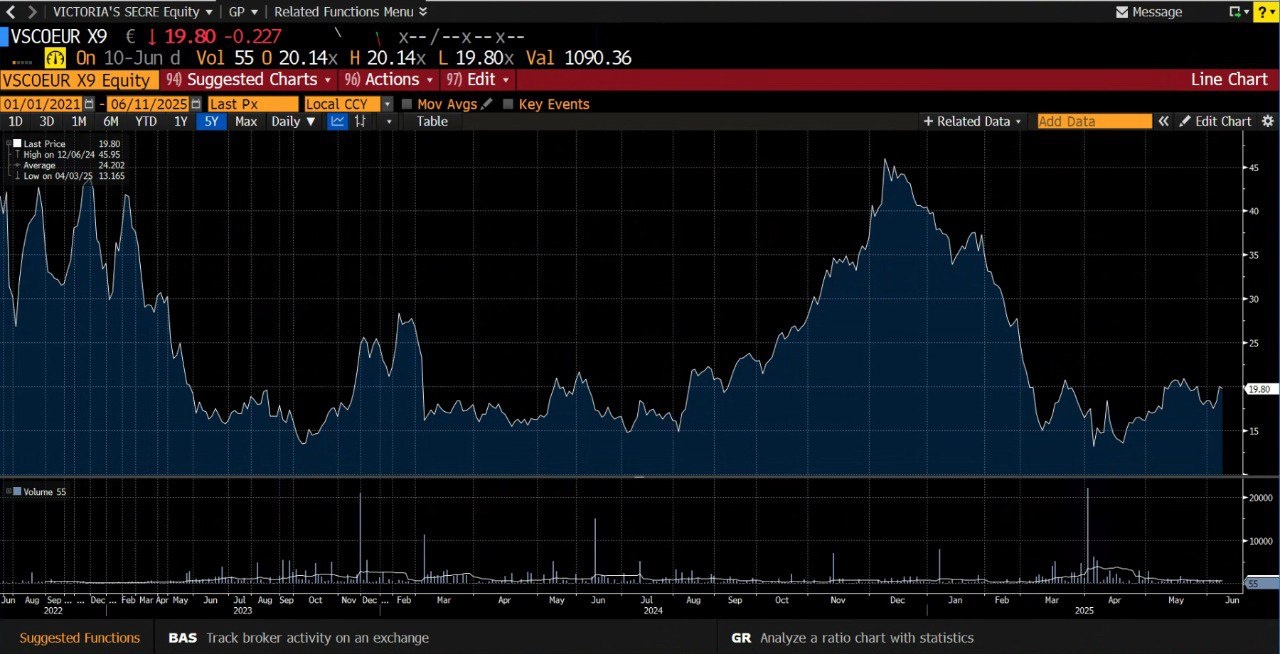Click the VSCOEUR X9 ticker header
The width and height of the screenshot is (1280, 654).
(59, 36)
